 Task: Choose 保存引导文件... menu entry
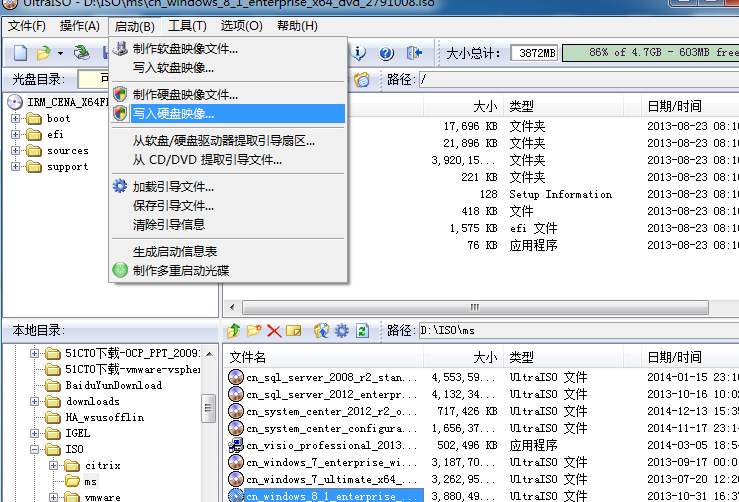pyautogui.click(x=229, y=206)
